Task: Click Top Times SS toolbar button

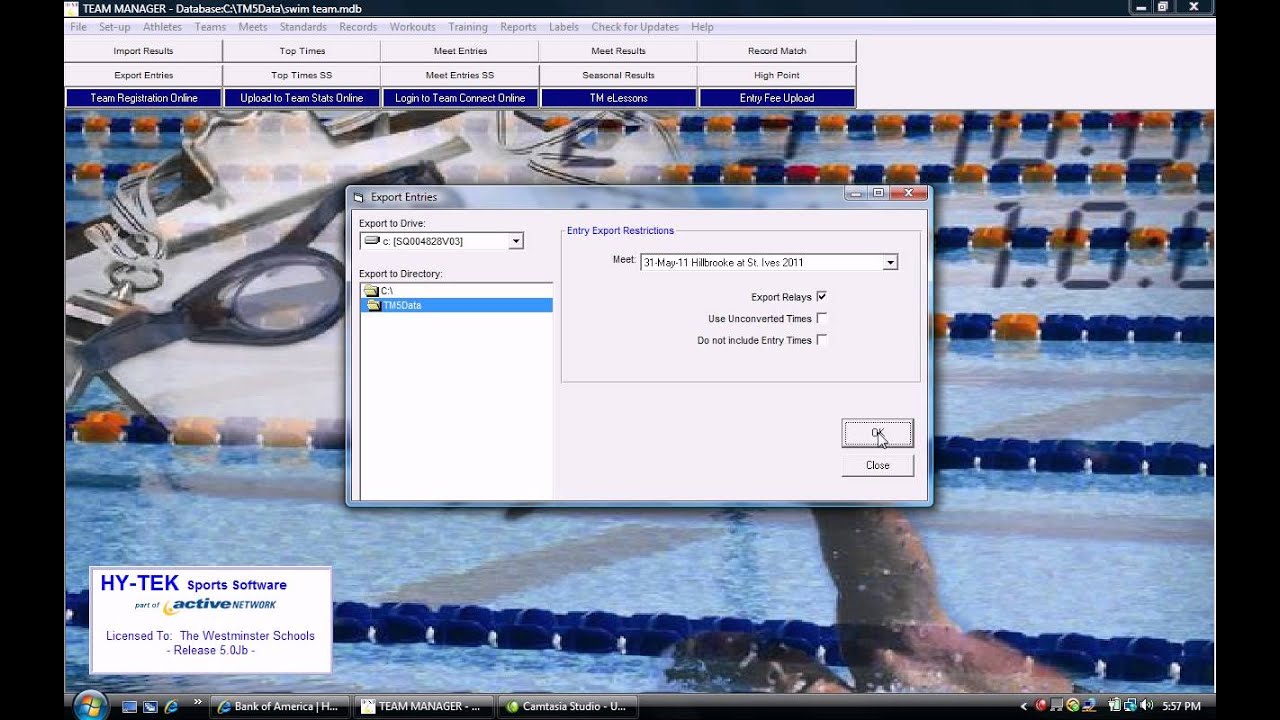Action: click(302, 75)
